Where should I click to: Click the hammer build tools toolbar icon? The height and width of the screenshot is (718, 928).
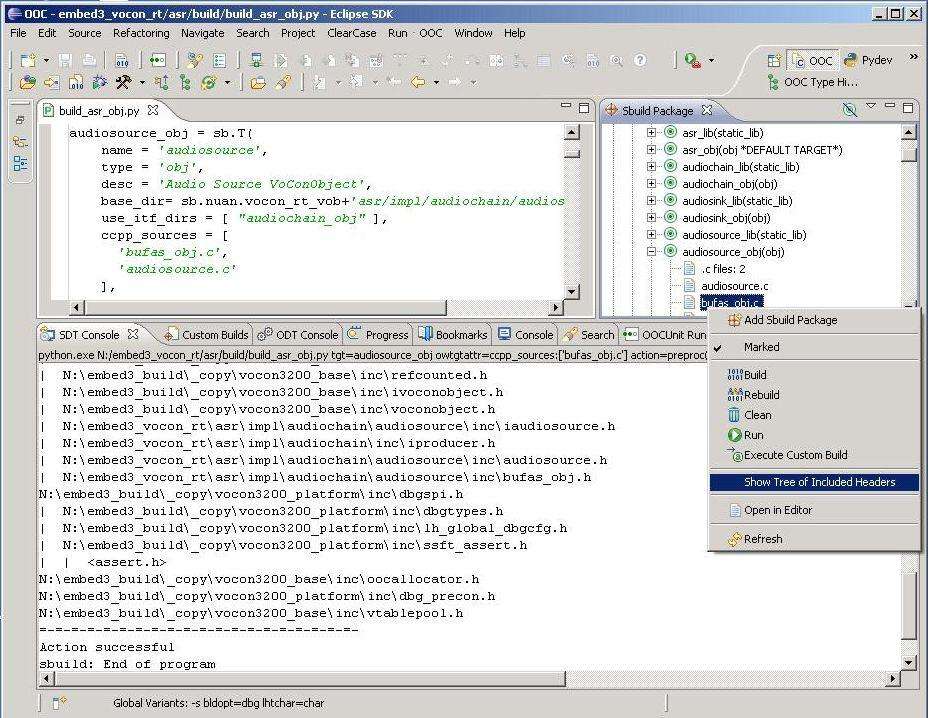(x=124, y=82)
